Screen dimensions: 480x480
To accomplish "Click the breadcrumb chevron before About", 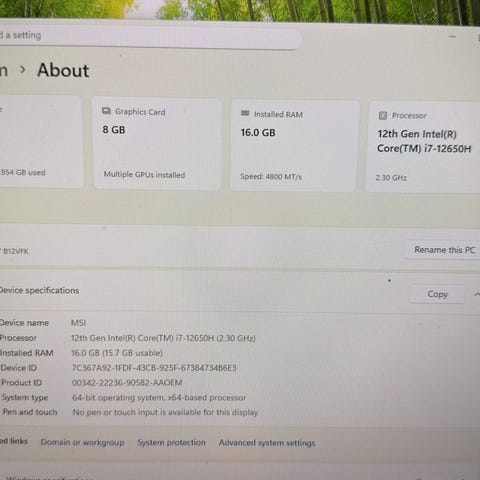I will [x=23, y=70].
